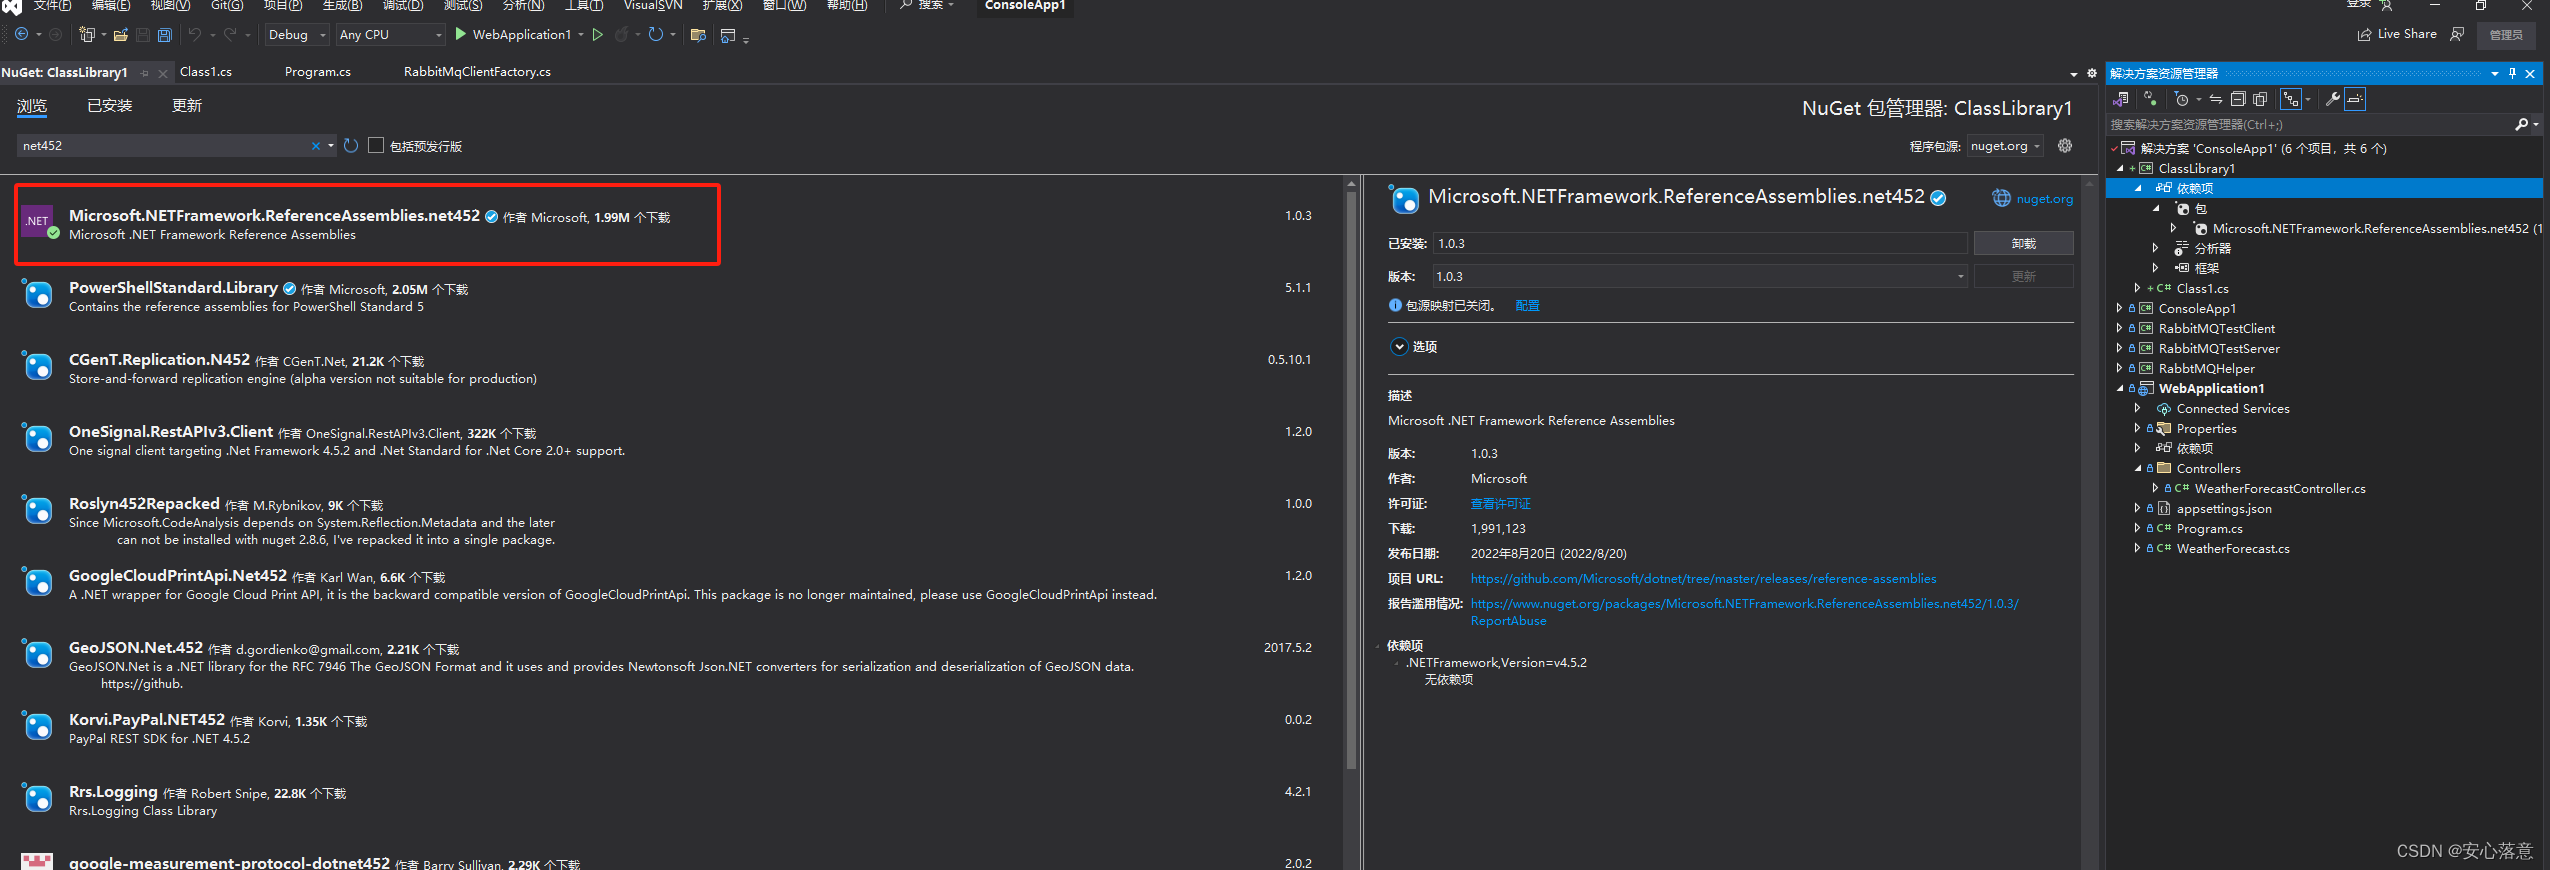Select appsettings.json in Solution Explorer

2224,508
